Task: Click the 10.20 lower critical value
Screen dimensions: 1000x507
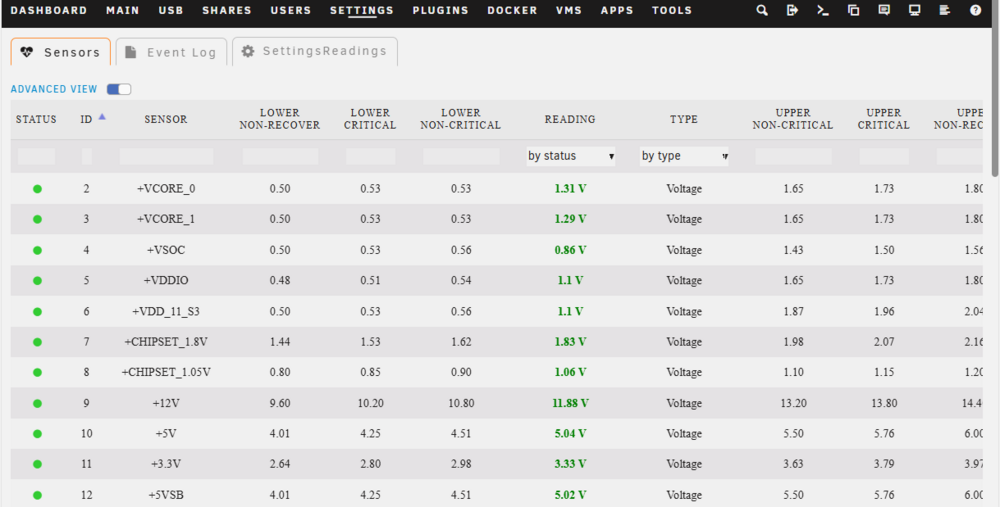Action: (370, 403)
